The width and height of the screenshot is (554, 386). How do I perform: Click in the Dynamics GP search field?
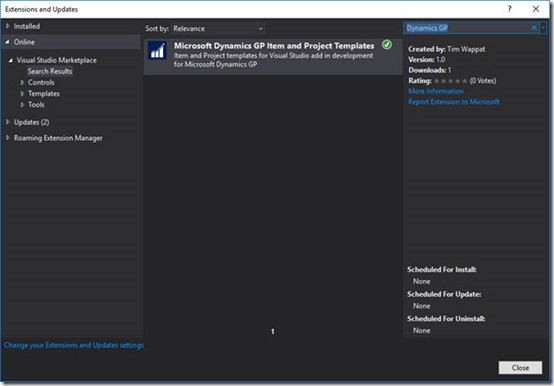click(466, 28)
